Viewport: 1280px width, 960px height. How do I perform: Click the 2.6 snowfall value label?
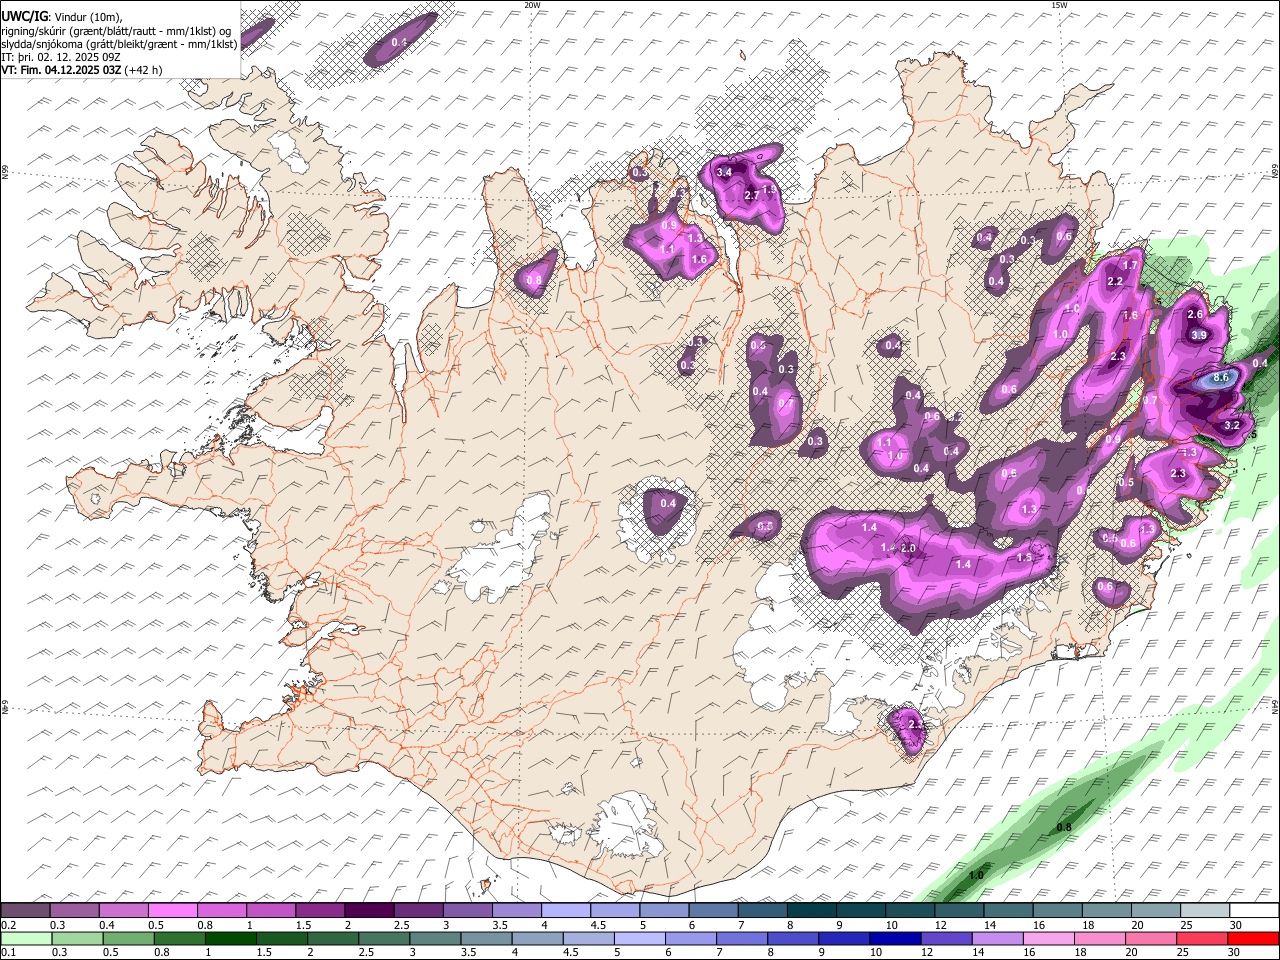pyautogui.click(x=1194, y=314)
